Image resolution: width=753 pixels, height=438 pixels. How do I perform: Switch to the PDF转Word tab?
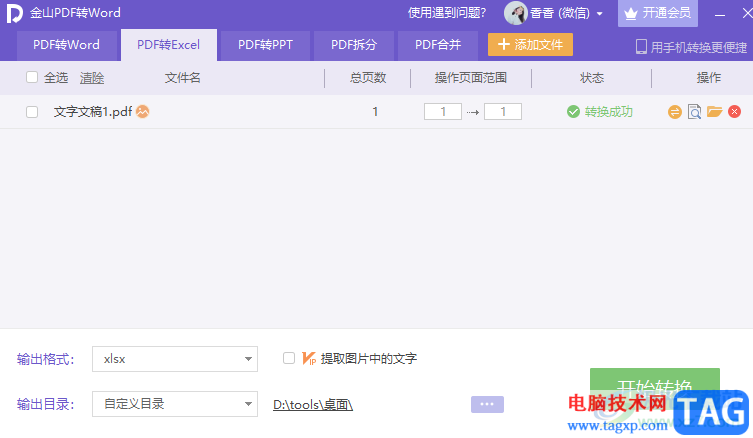tap(66, 45)
